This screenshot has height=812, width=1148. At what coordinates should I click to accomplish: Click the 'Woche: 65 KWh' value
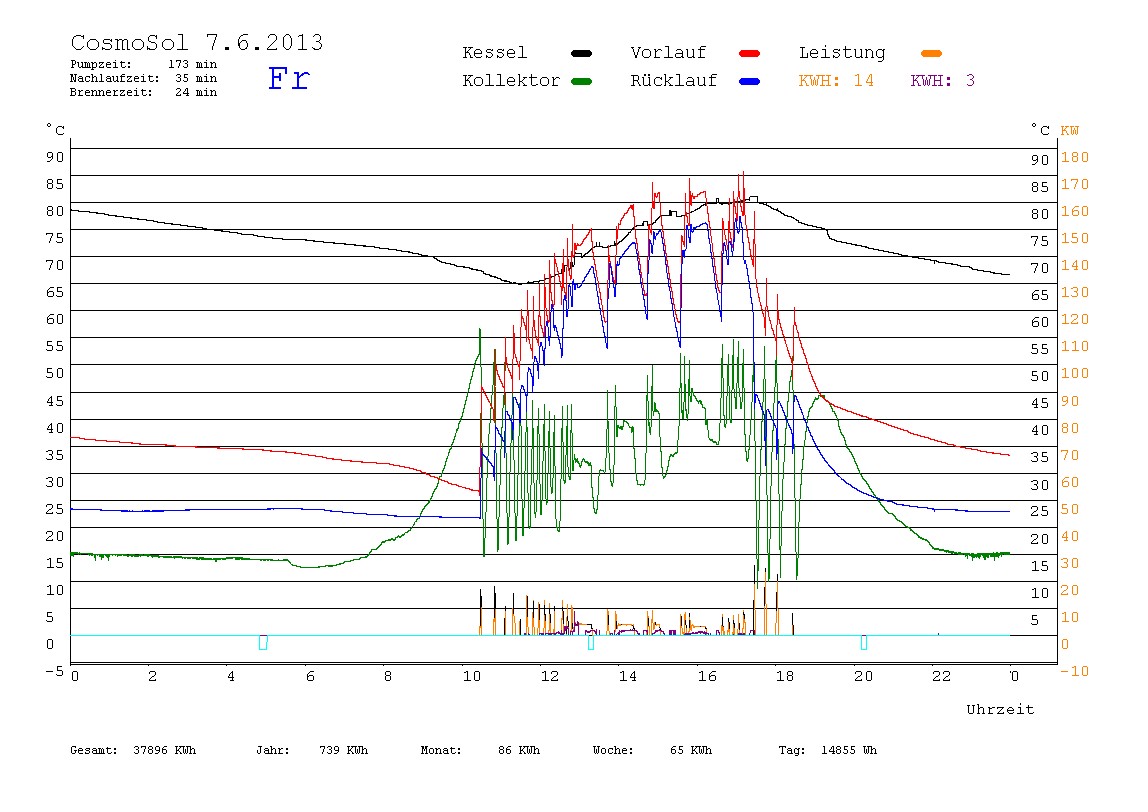point(652,750)
